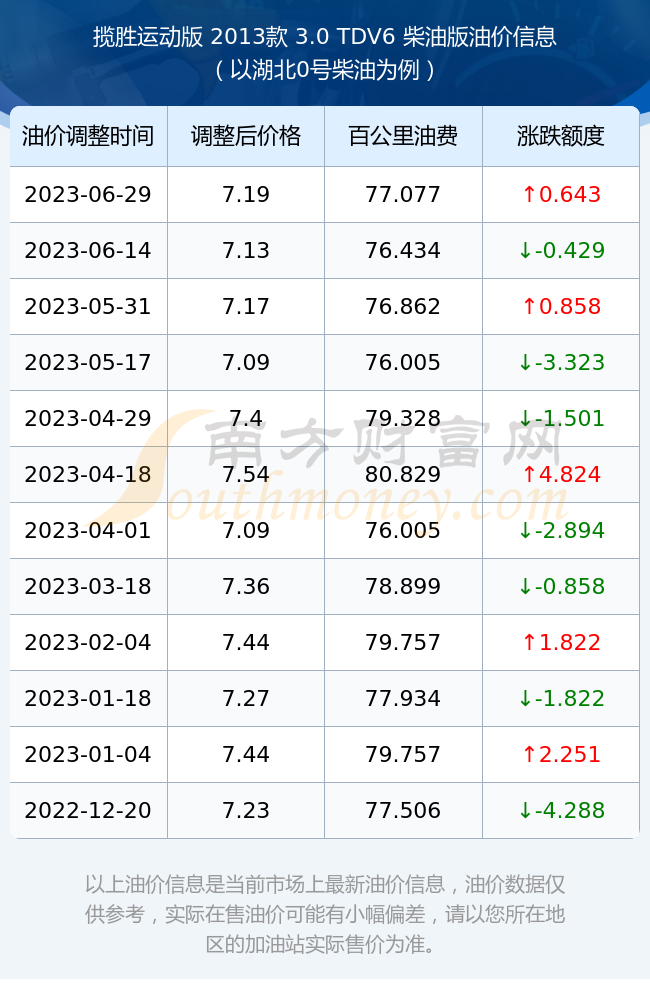Screen dimensions: 650x1000
Task: Click the green down value -4.288
Action: coord(561,811)
